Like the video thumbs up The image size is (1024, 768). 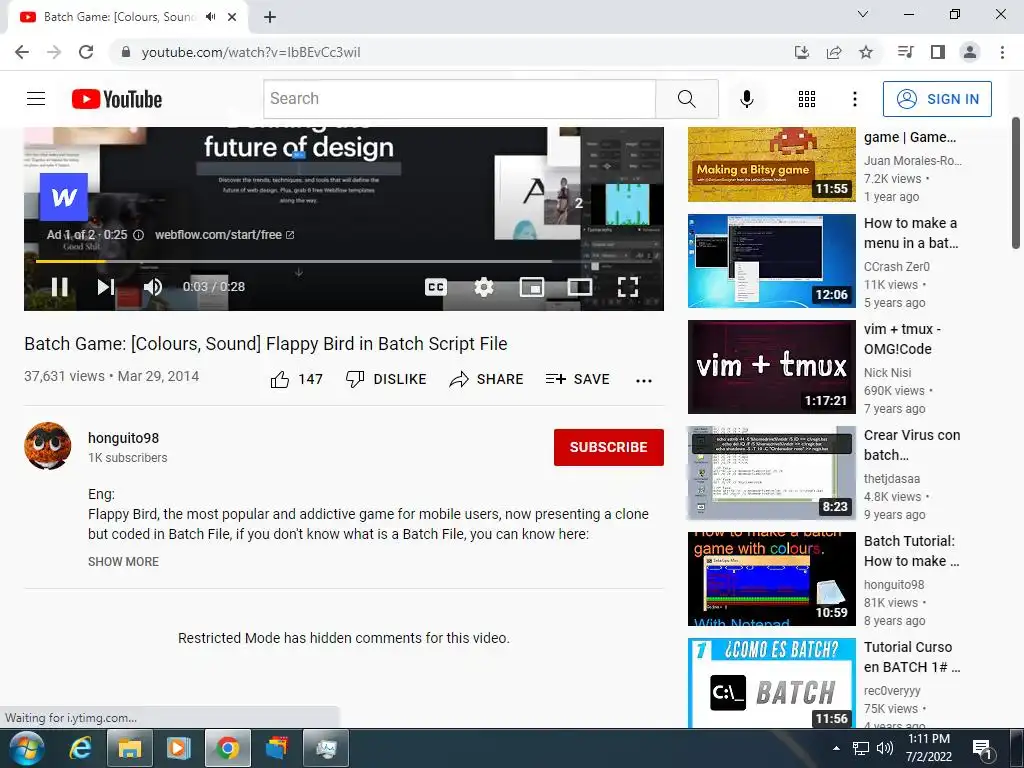(296, 379)
